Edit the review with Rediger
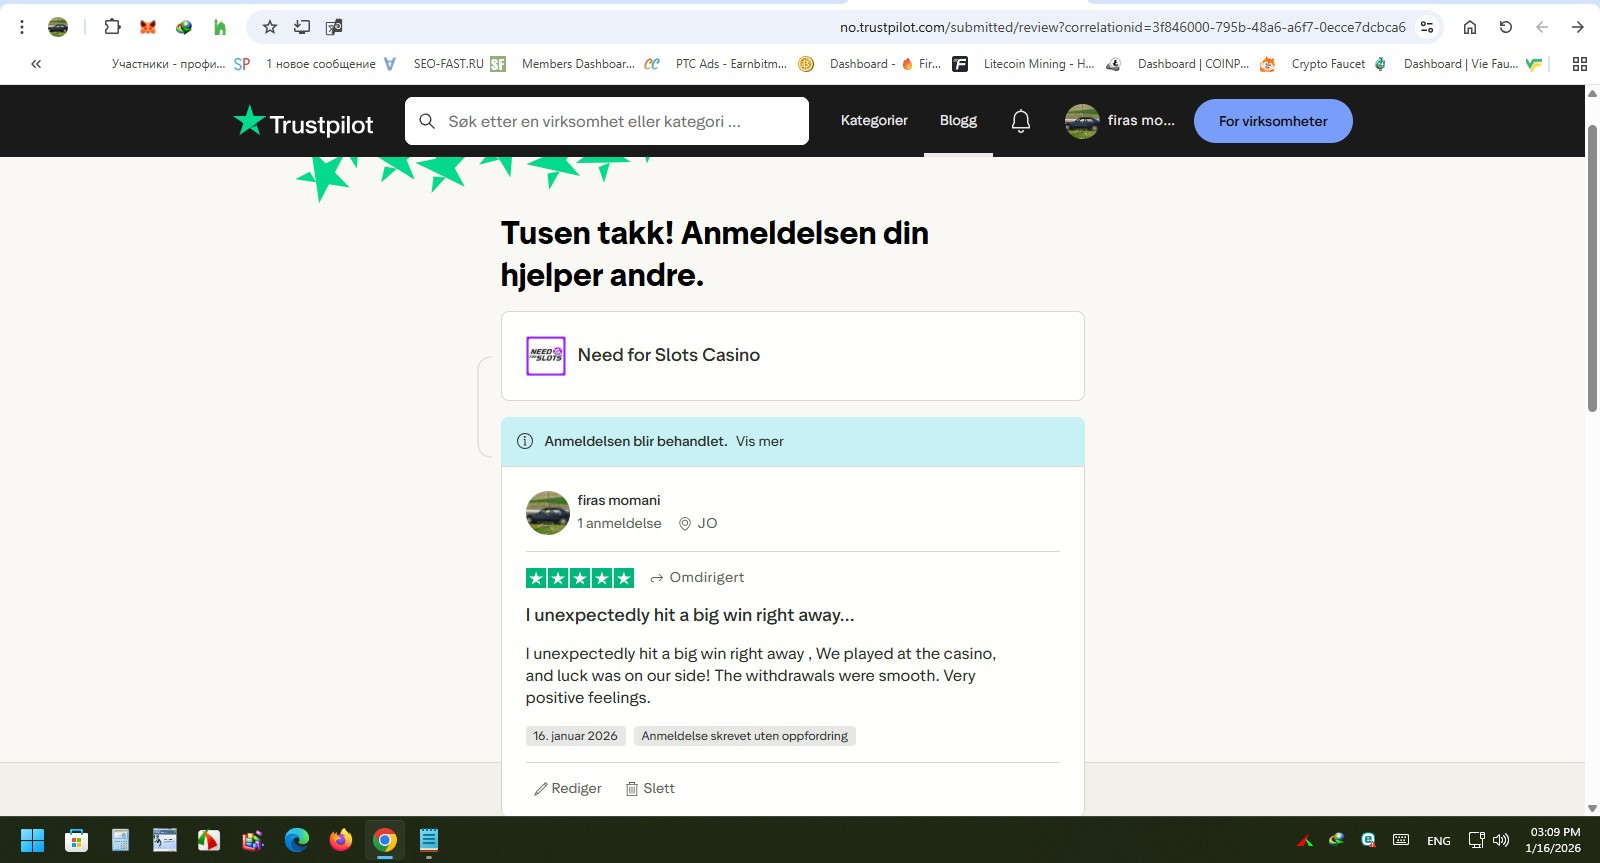Screen dimensions: 1600x863 [x=568, y=789]
